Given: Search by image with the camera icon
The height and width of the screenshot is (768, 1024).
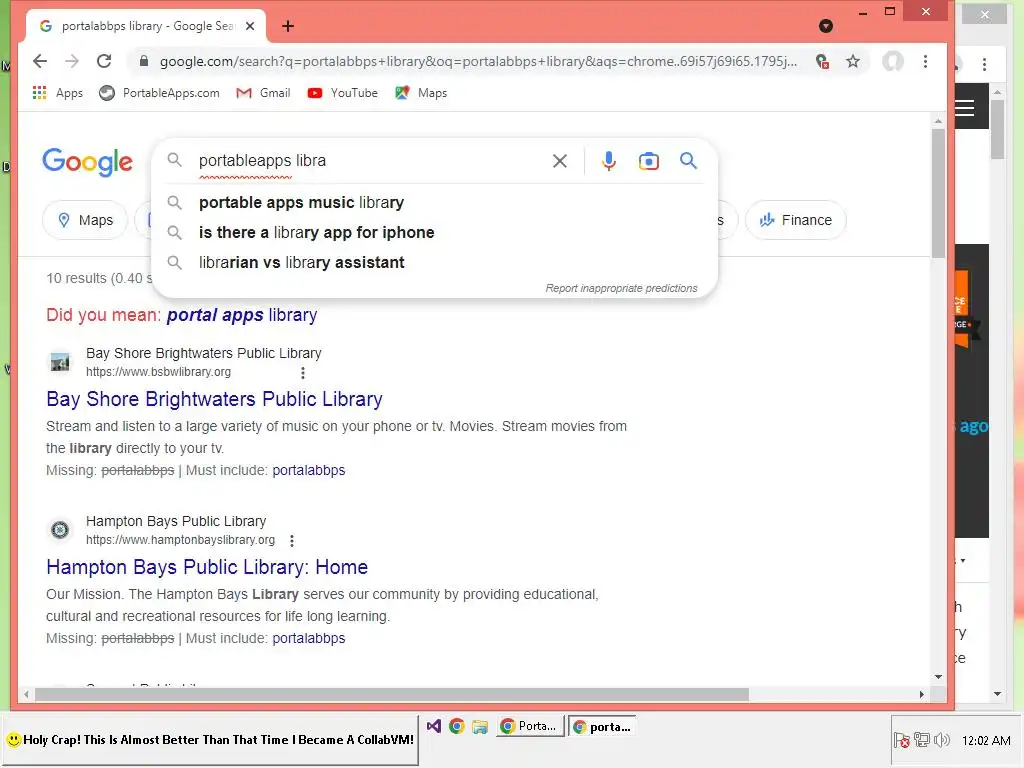Looking at the screenshot, I should click(x=648, y=161).
